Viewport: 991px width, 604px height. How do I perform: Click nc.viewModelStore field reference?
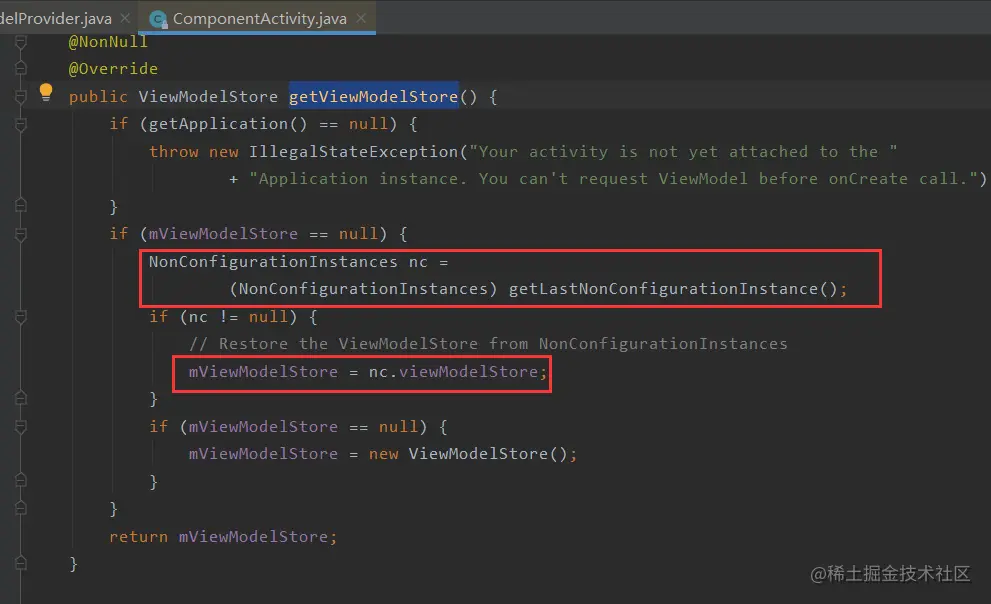(453, 371)
